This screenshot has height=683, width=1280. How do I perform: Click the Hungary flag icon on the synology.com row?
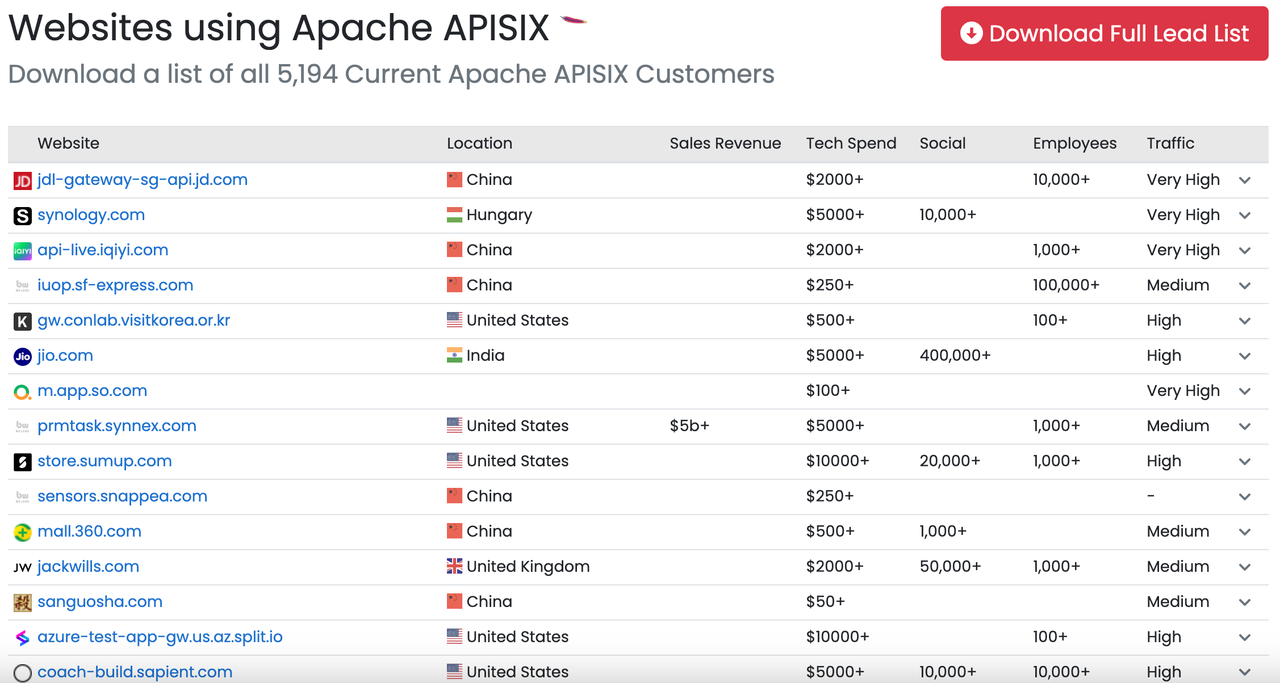pos(453,215)
